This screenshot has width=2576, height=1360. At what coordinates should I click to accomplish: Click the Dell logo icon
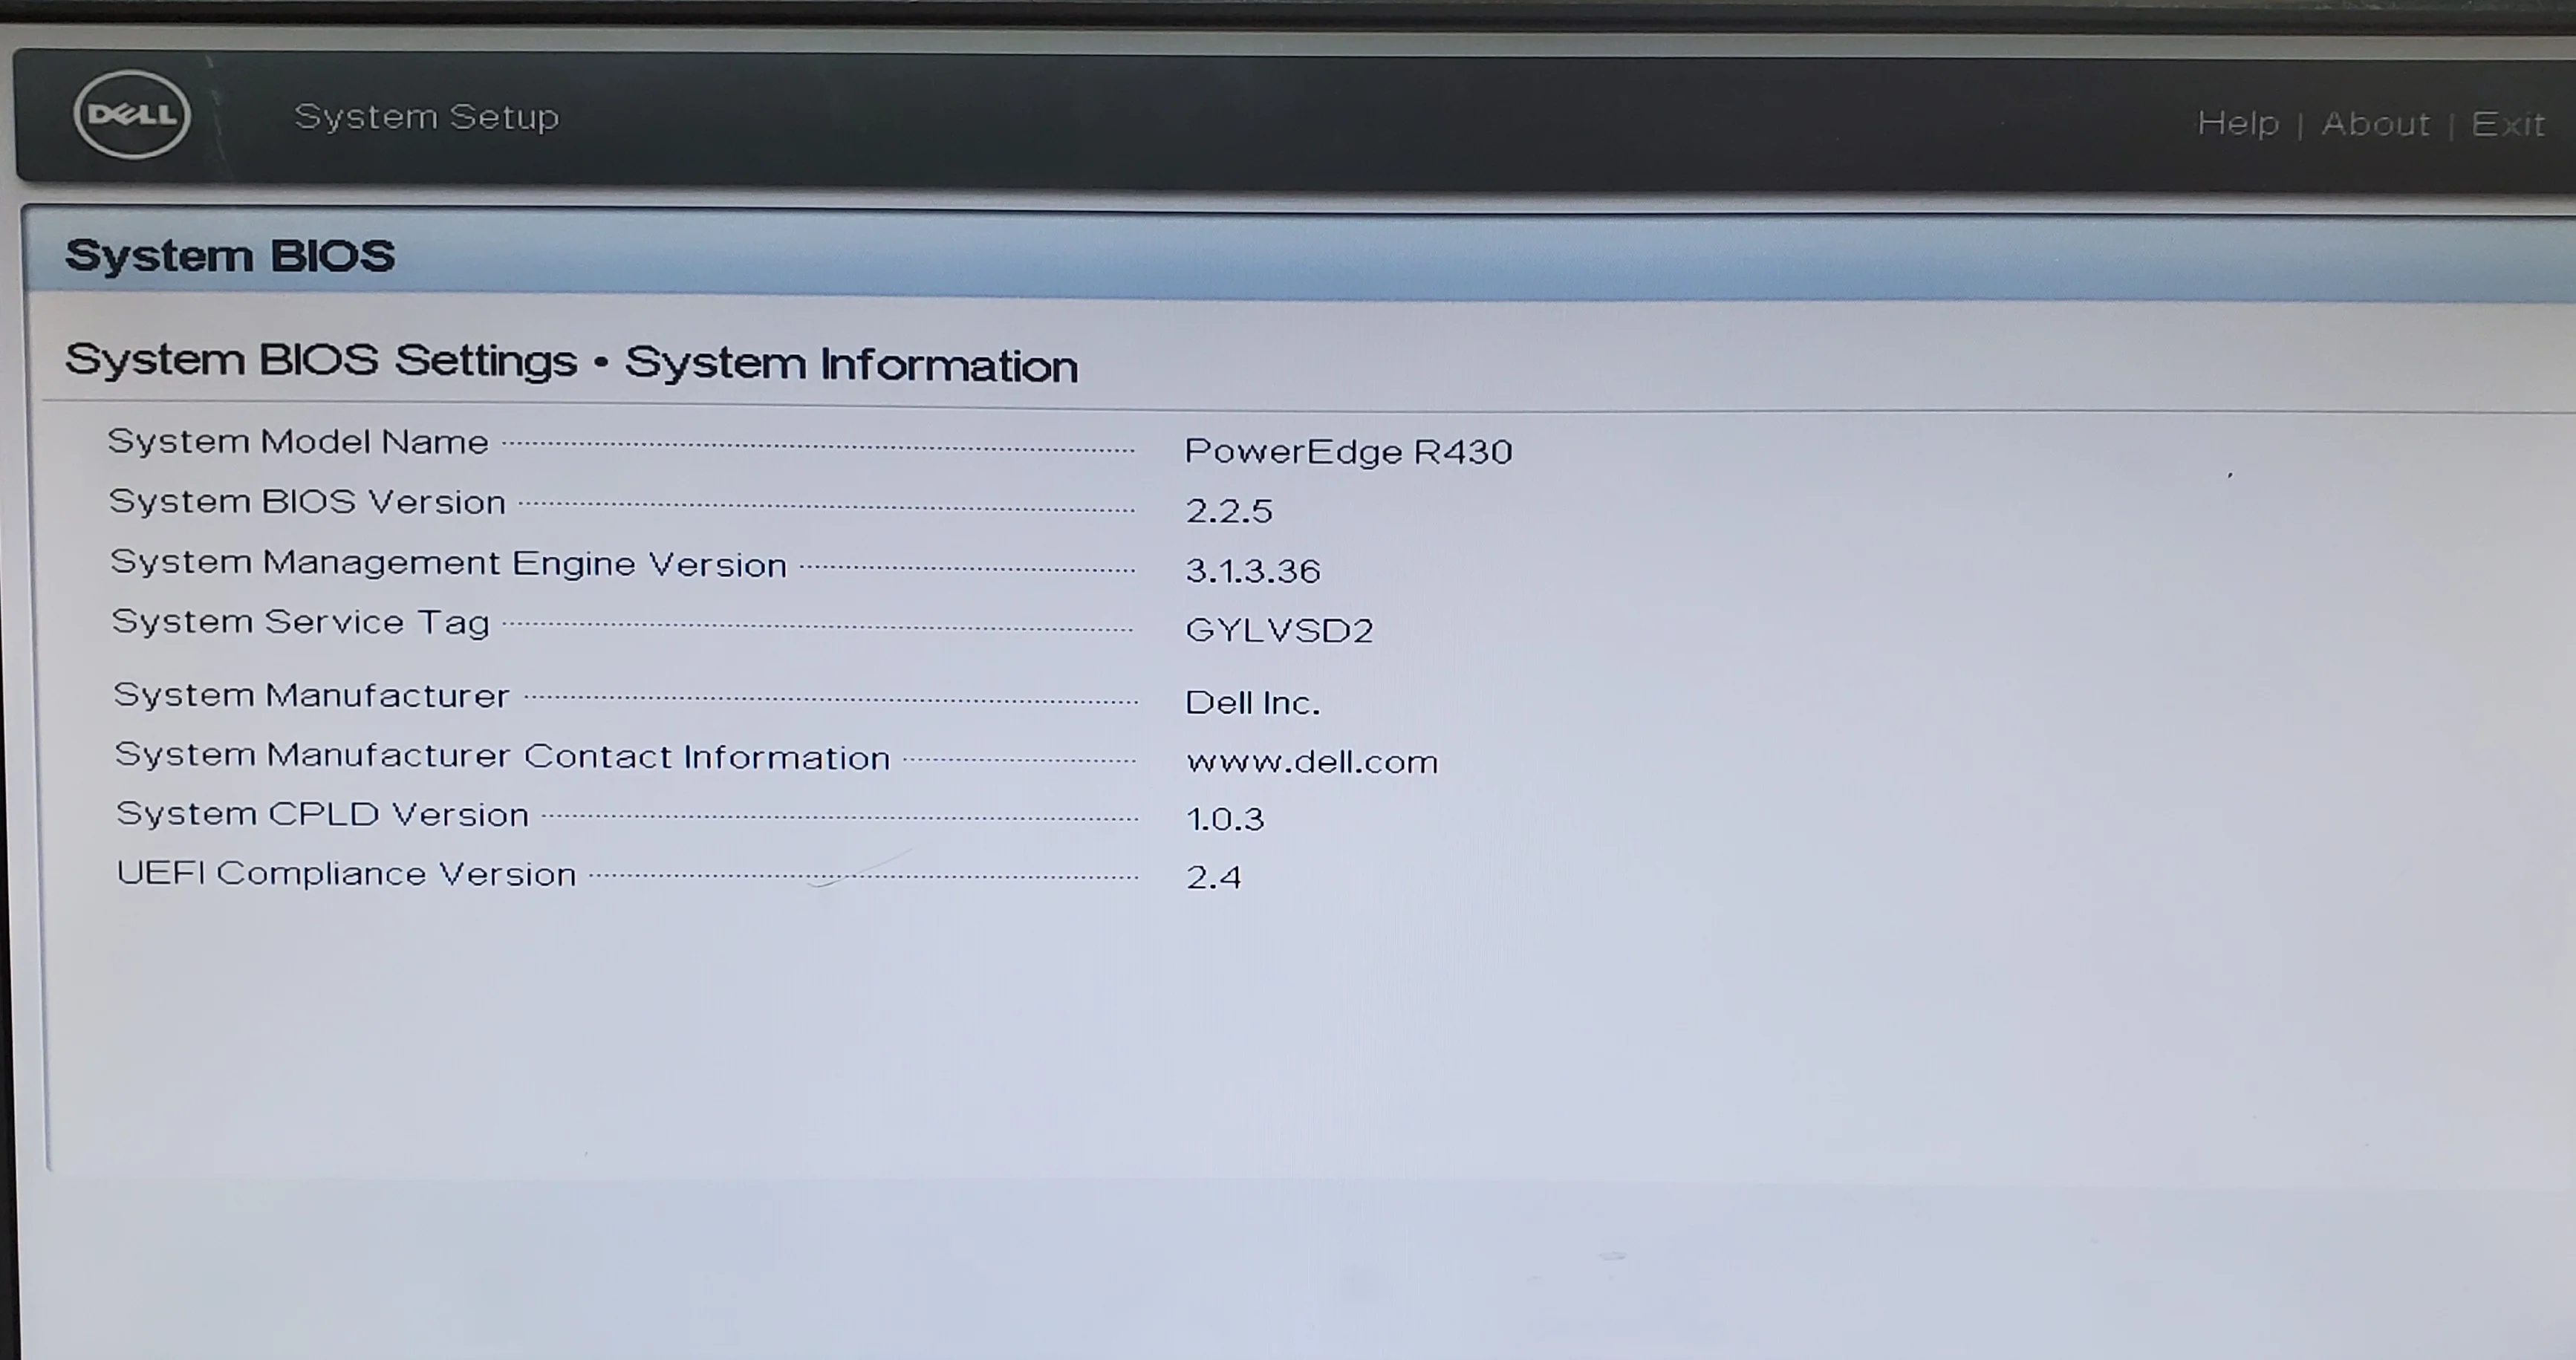(132, 114)
